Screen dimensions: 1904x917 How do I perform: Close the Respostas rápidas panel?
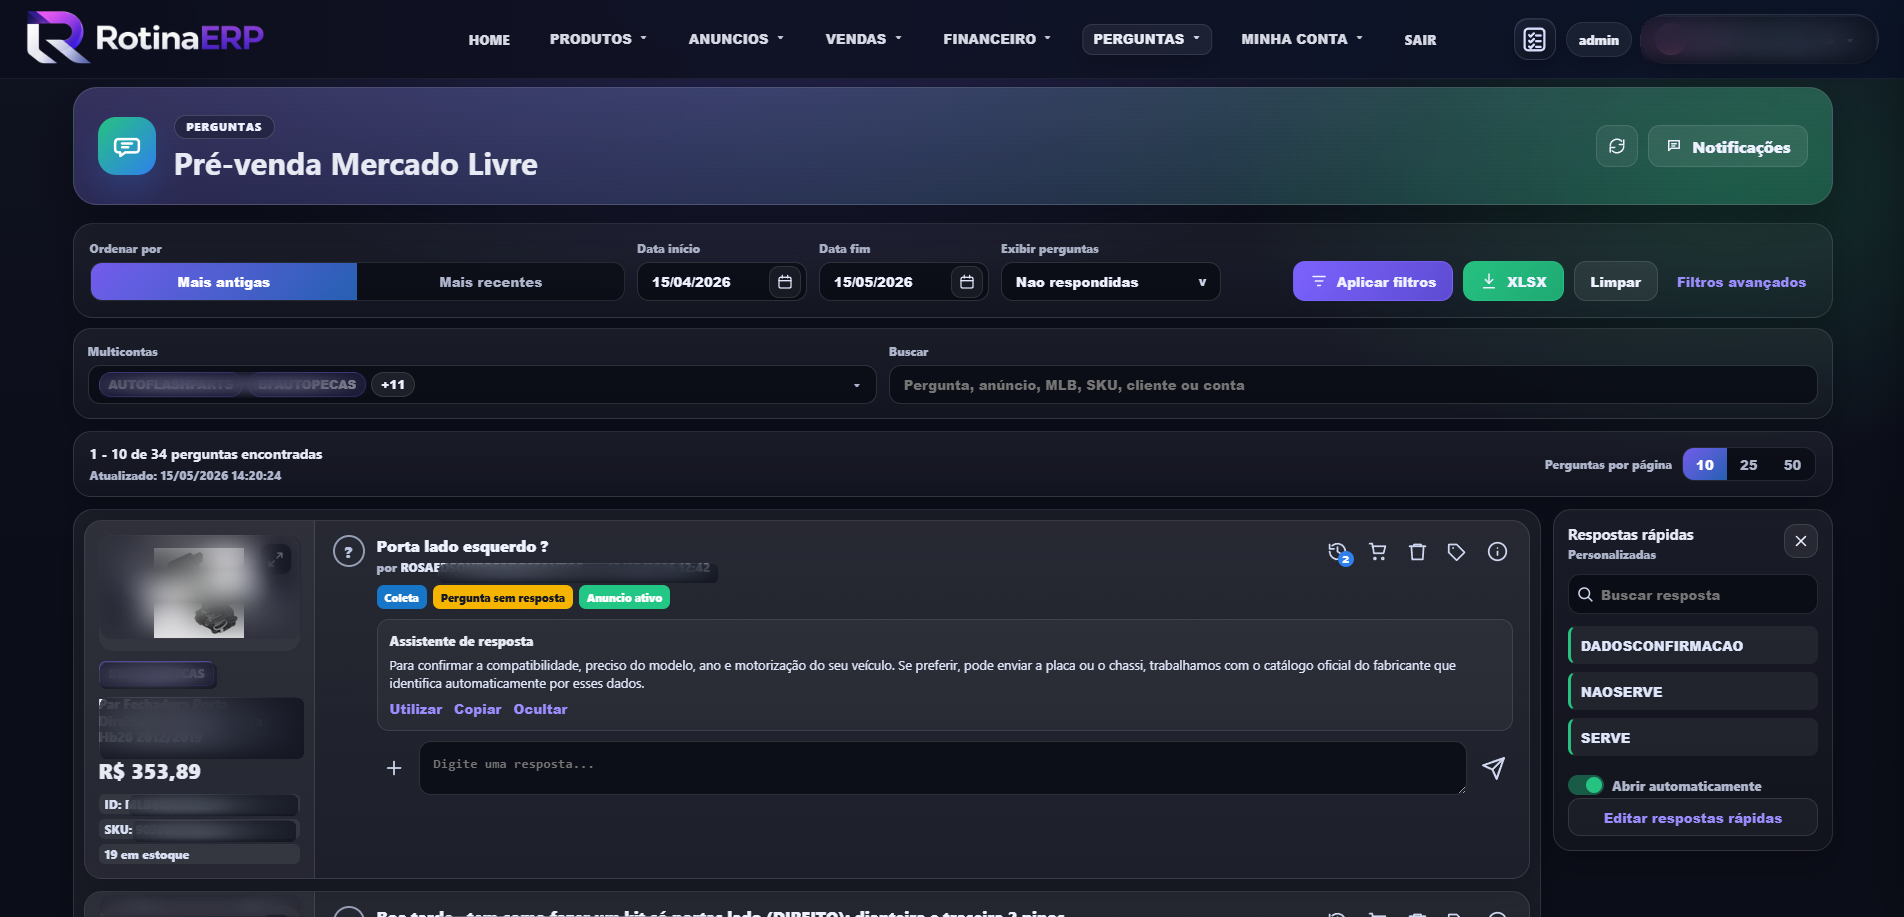tap(1801, 541)
